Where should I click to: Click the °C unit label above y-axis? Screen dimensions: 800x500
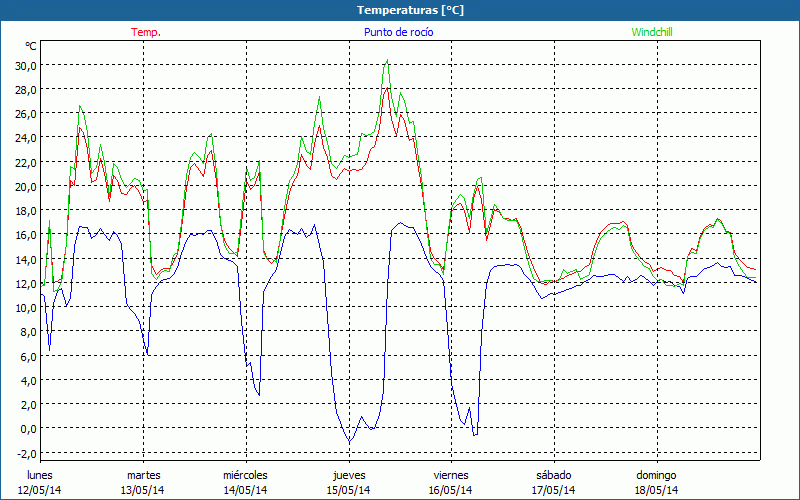click(x=31, y=46)
